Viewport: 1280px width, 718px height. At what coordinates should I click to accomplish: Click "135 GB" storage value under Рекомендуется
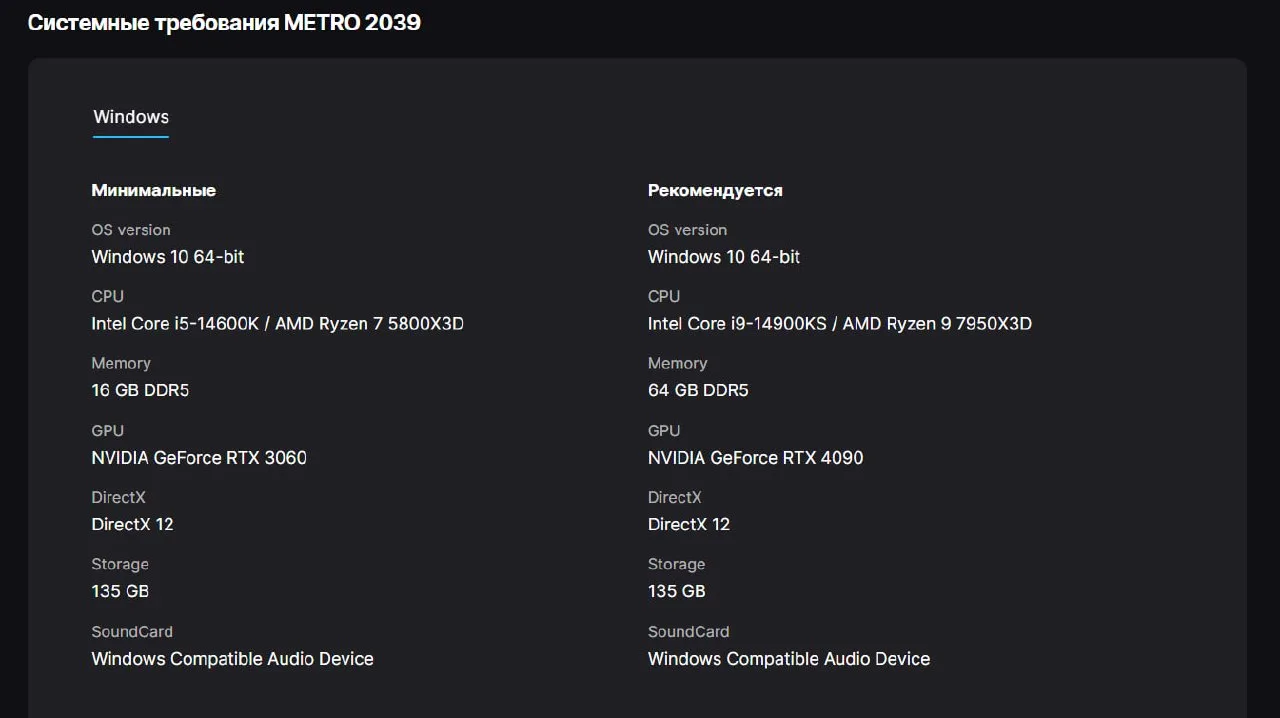(x=677, y=591)
